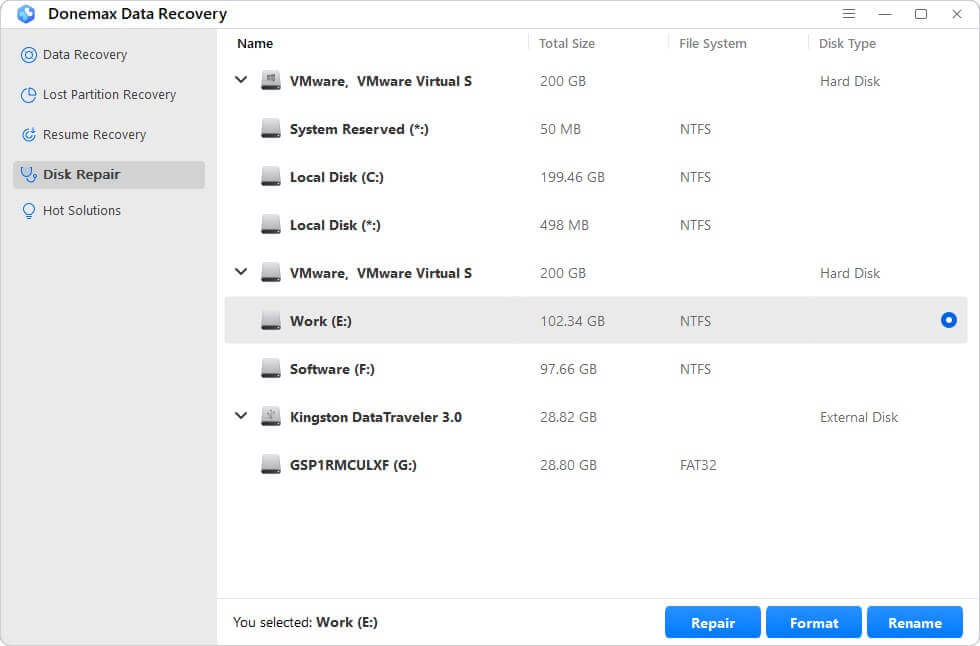Click the Lost Partition Recovery pie icon
Viewport: 980px width, 646px height.
(x=28, y=95)
